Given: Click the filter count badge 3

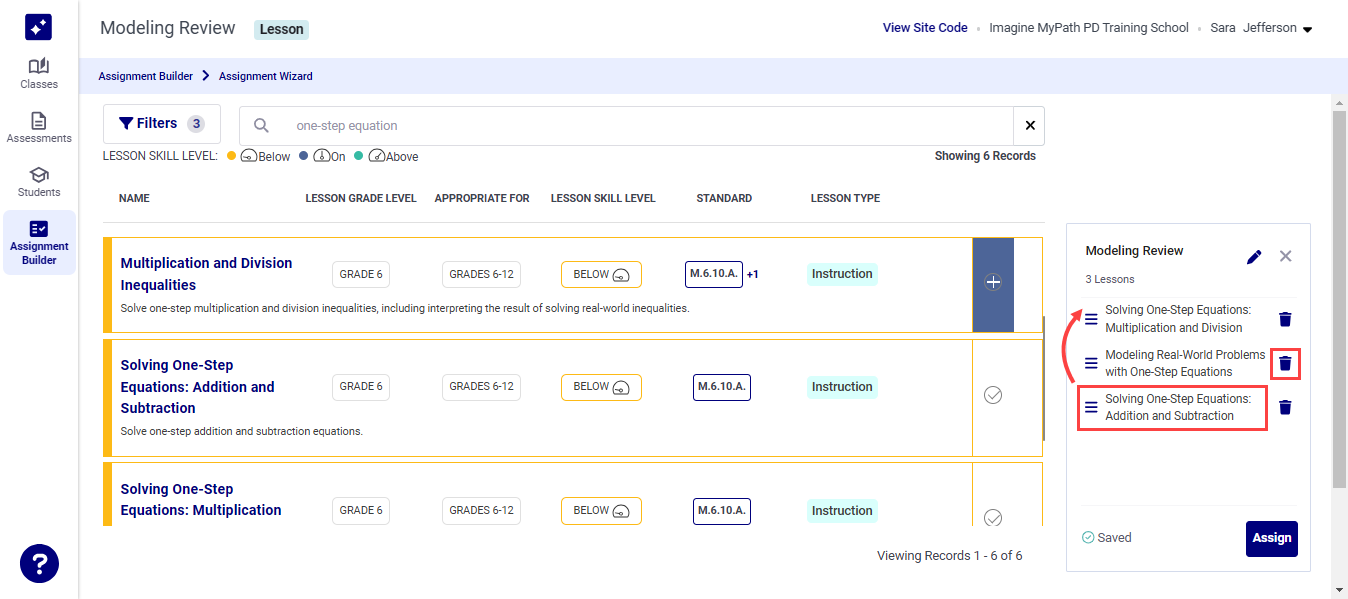Looking at the screenshot, I should tap(196, 124).
